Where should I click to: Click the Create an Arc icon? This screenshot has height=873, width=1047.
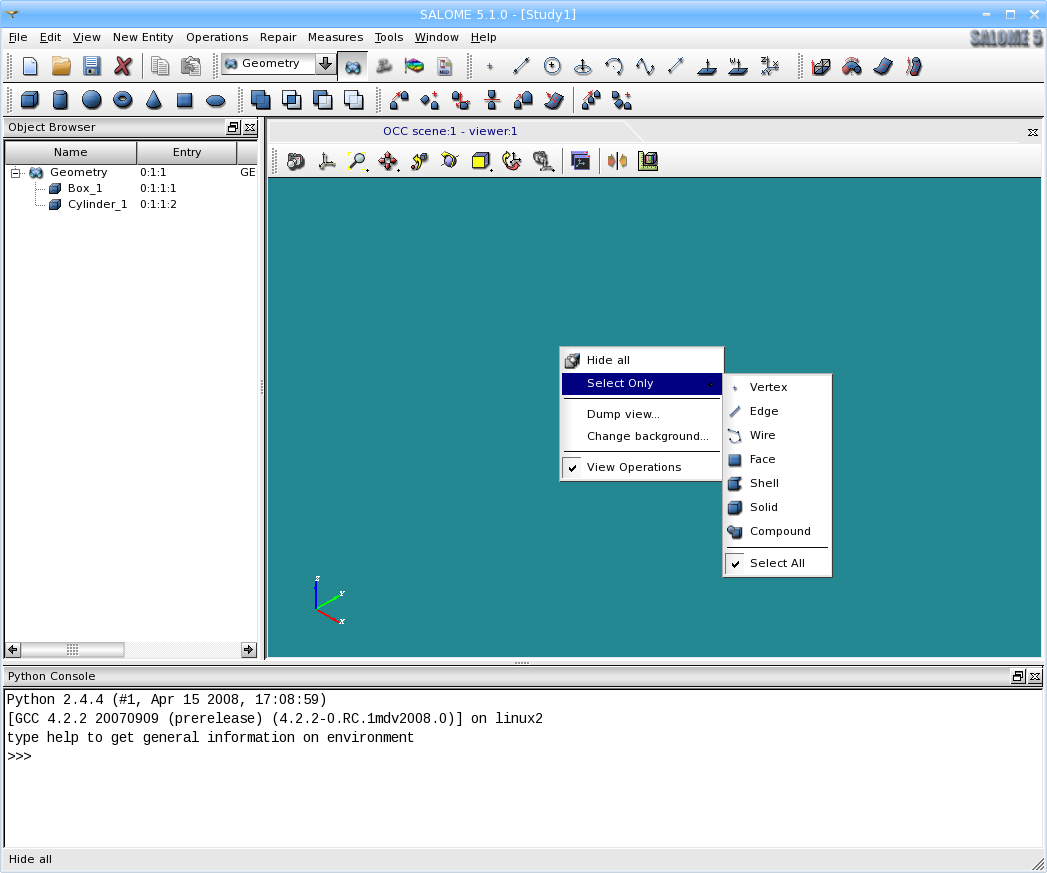click(614, 65)
